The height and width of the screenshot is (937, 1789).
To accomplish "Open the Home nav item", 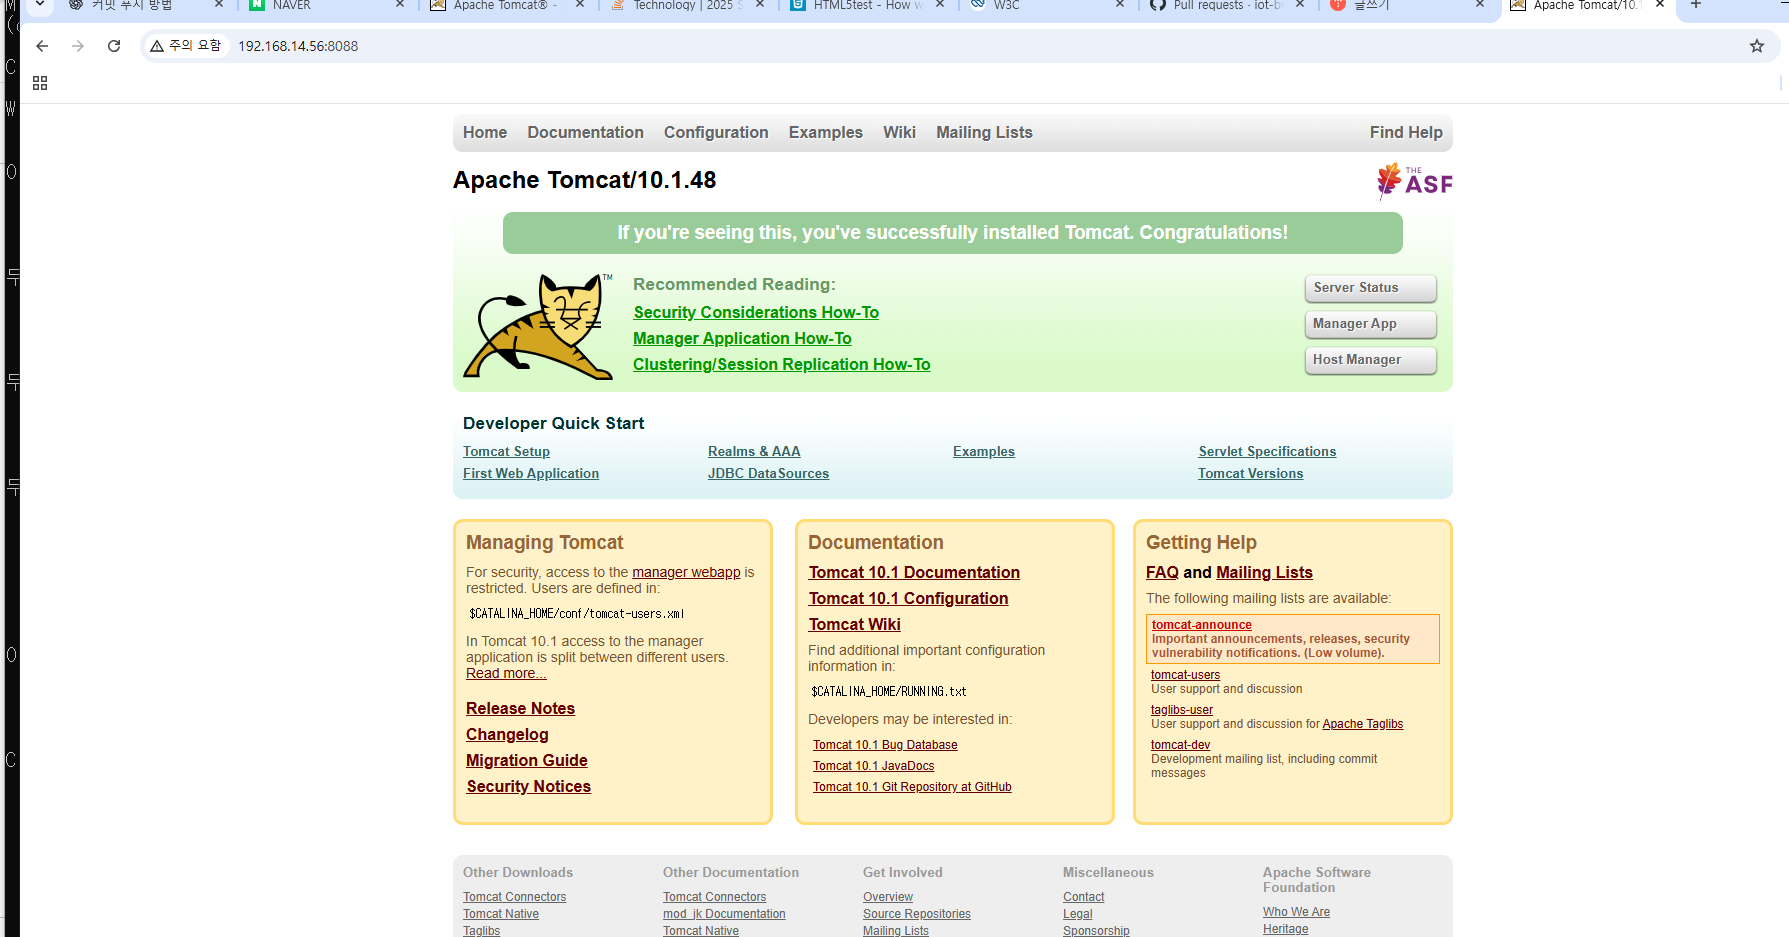I will click(x=485, y=132).
